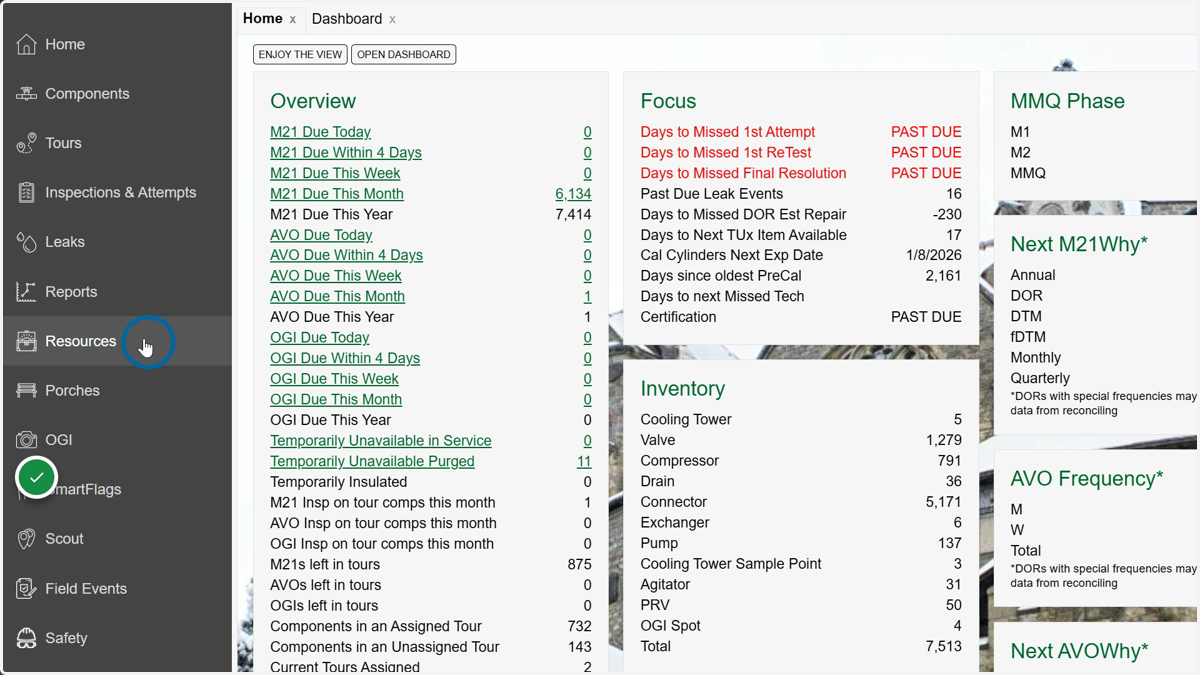Click Components in an Assigned Tour row

431,626
